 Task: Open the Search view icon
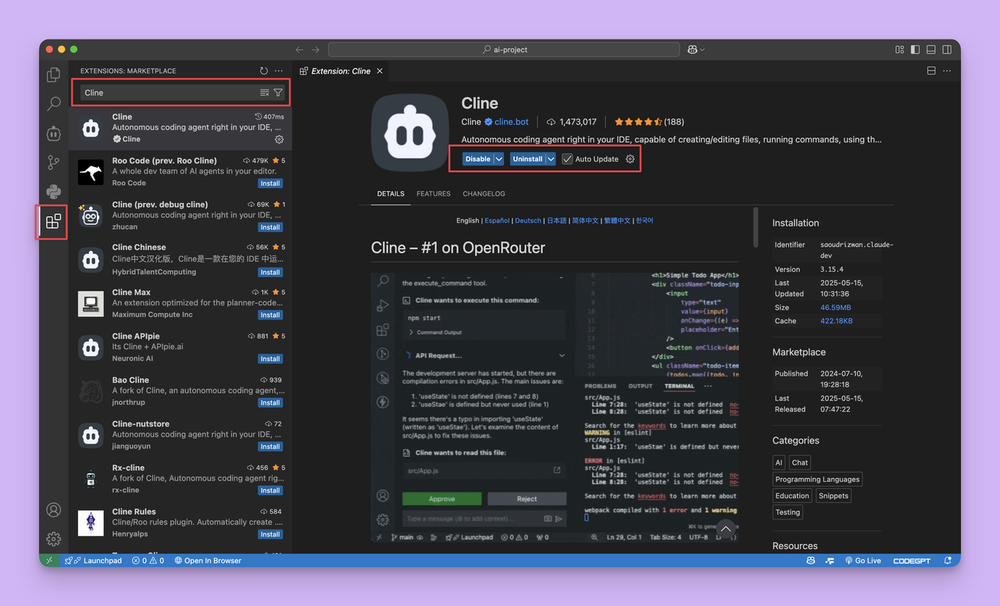point(53,103)
